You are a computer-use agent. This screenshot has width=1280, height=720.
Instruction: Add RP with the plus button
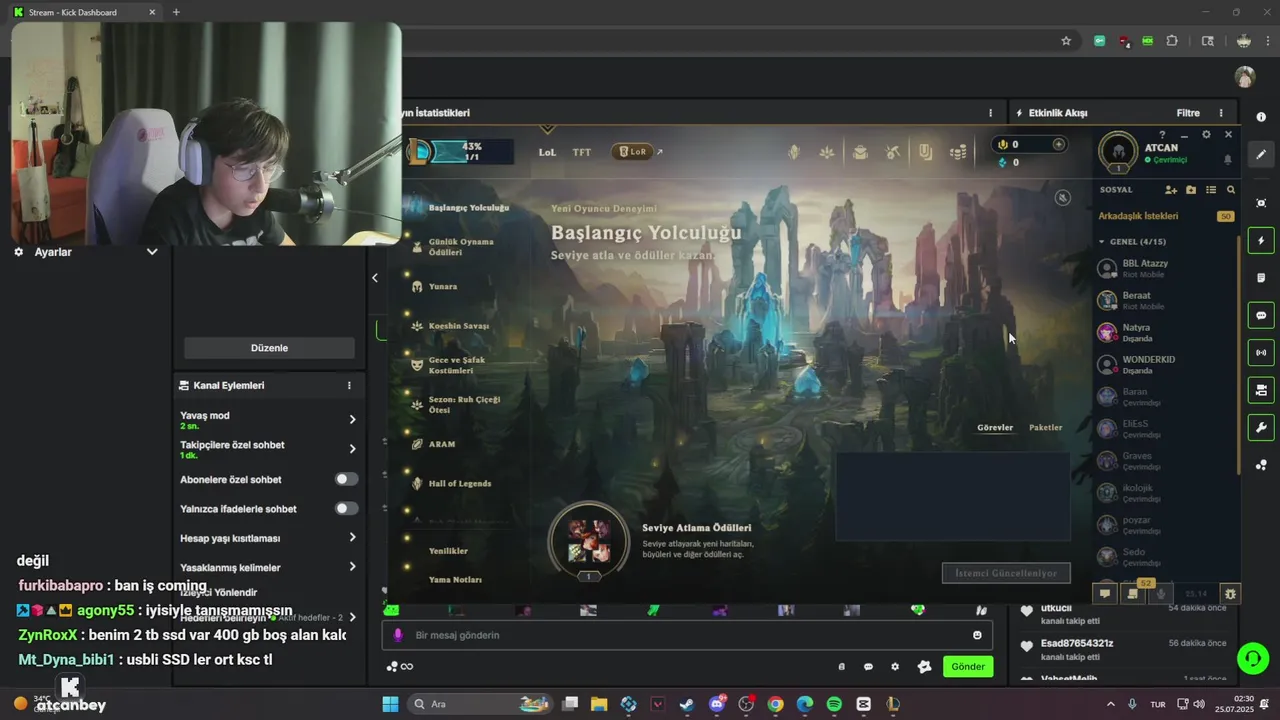tap(1059, 144)
